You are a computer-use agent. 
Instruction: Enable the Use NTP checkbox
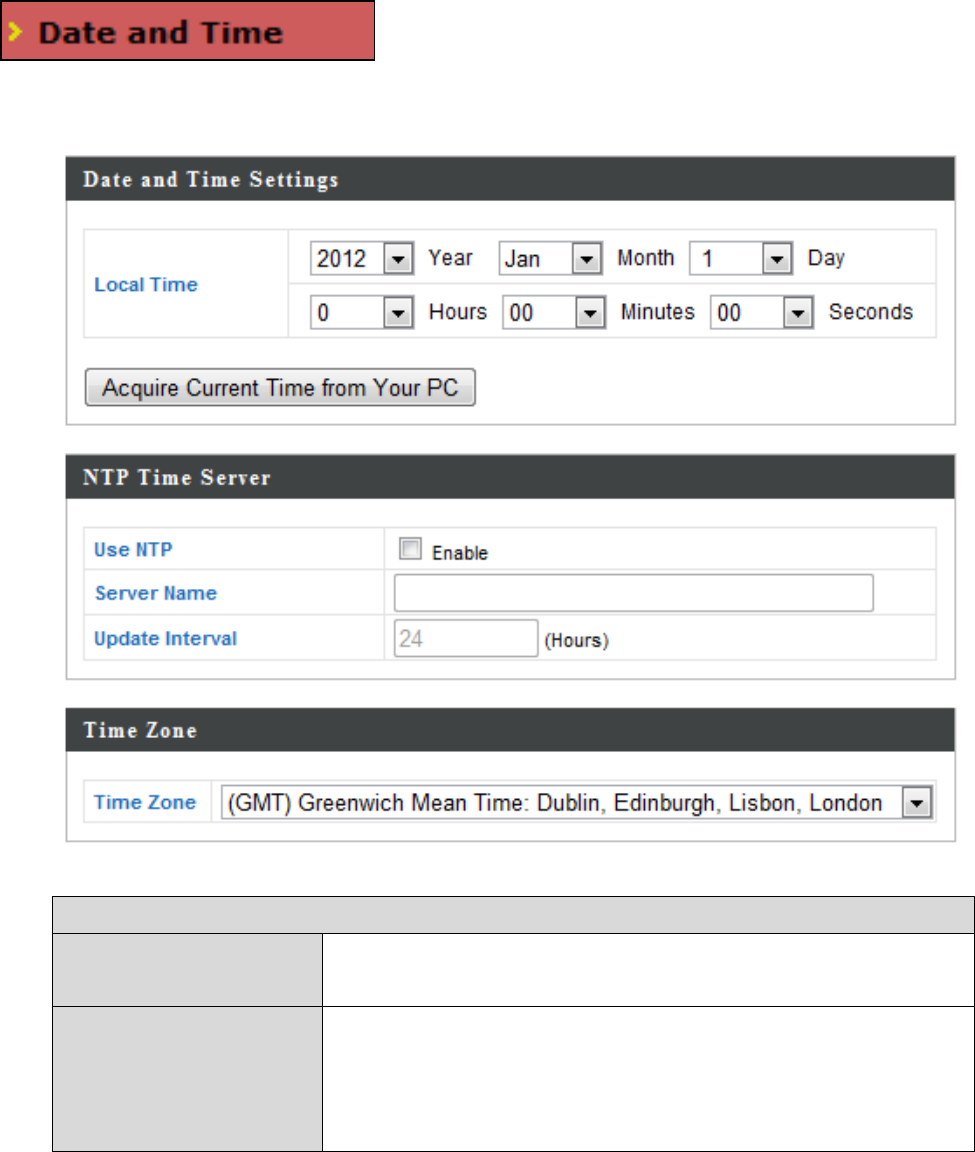click(410, 549)
